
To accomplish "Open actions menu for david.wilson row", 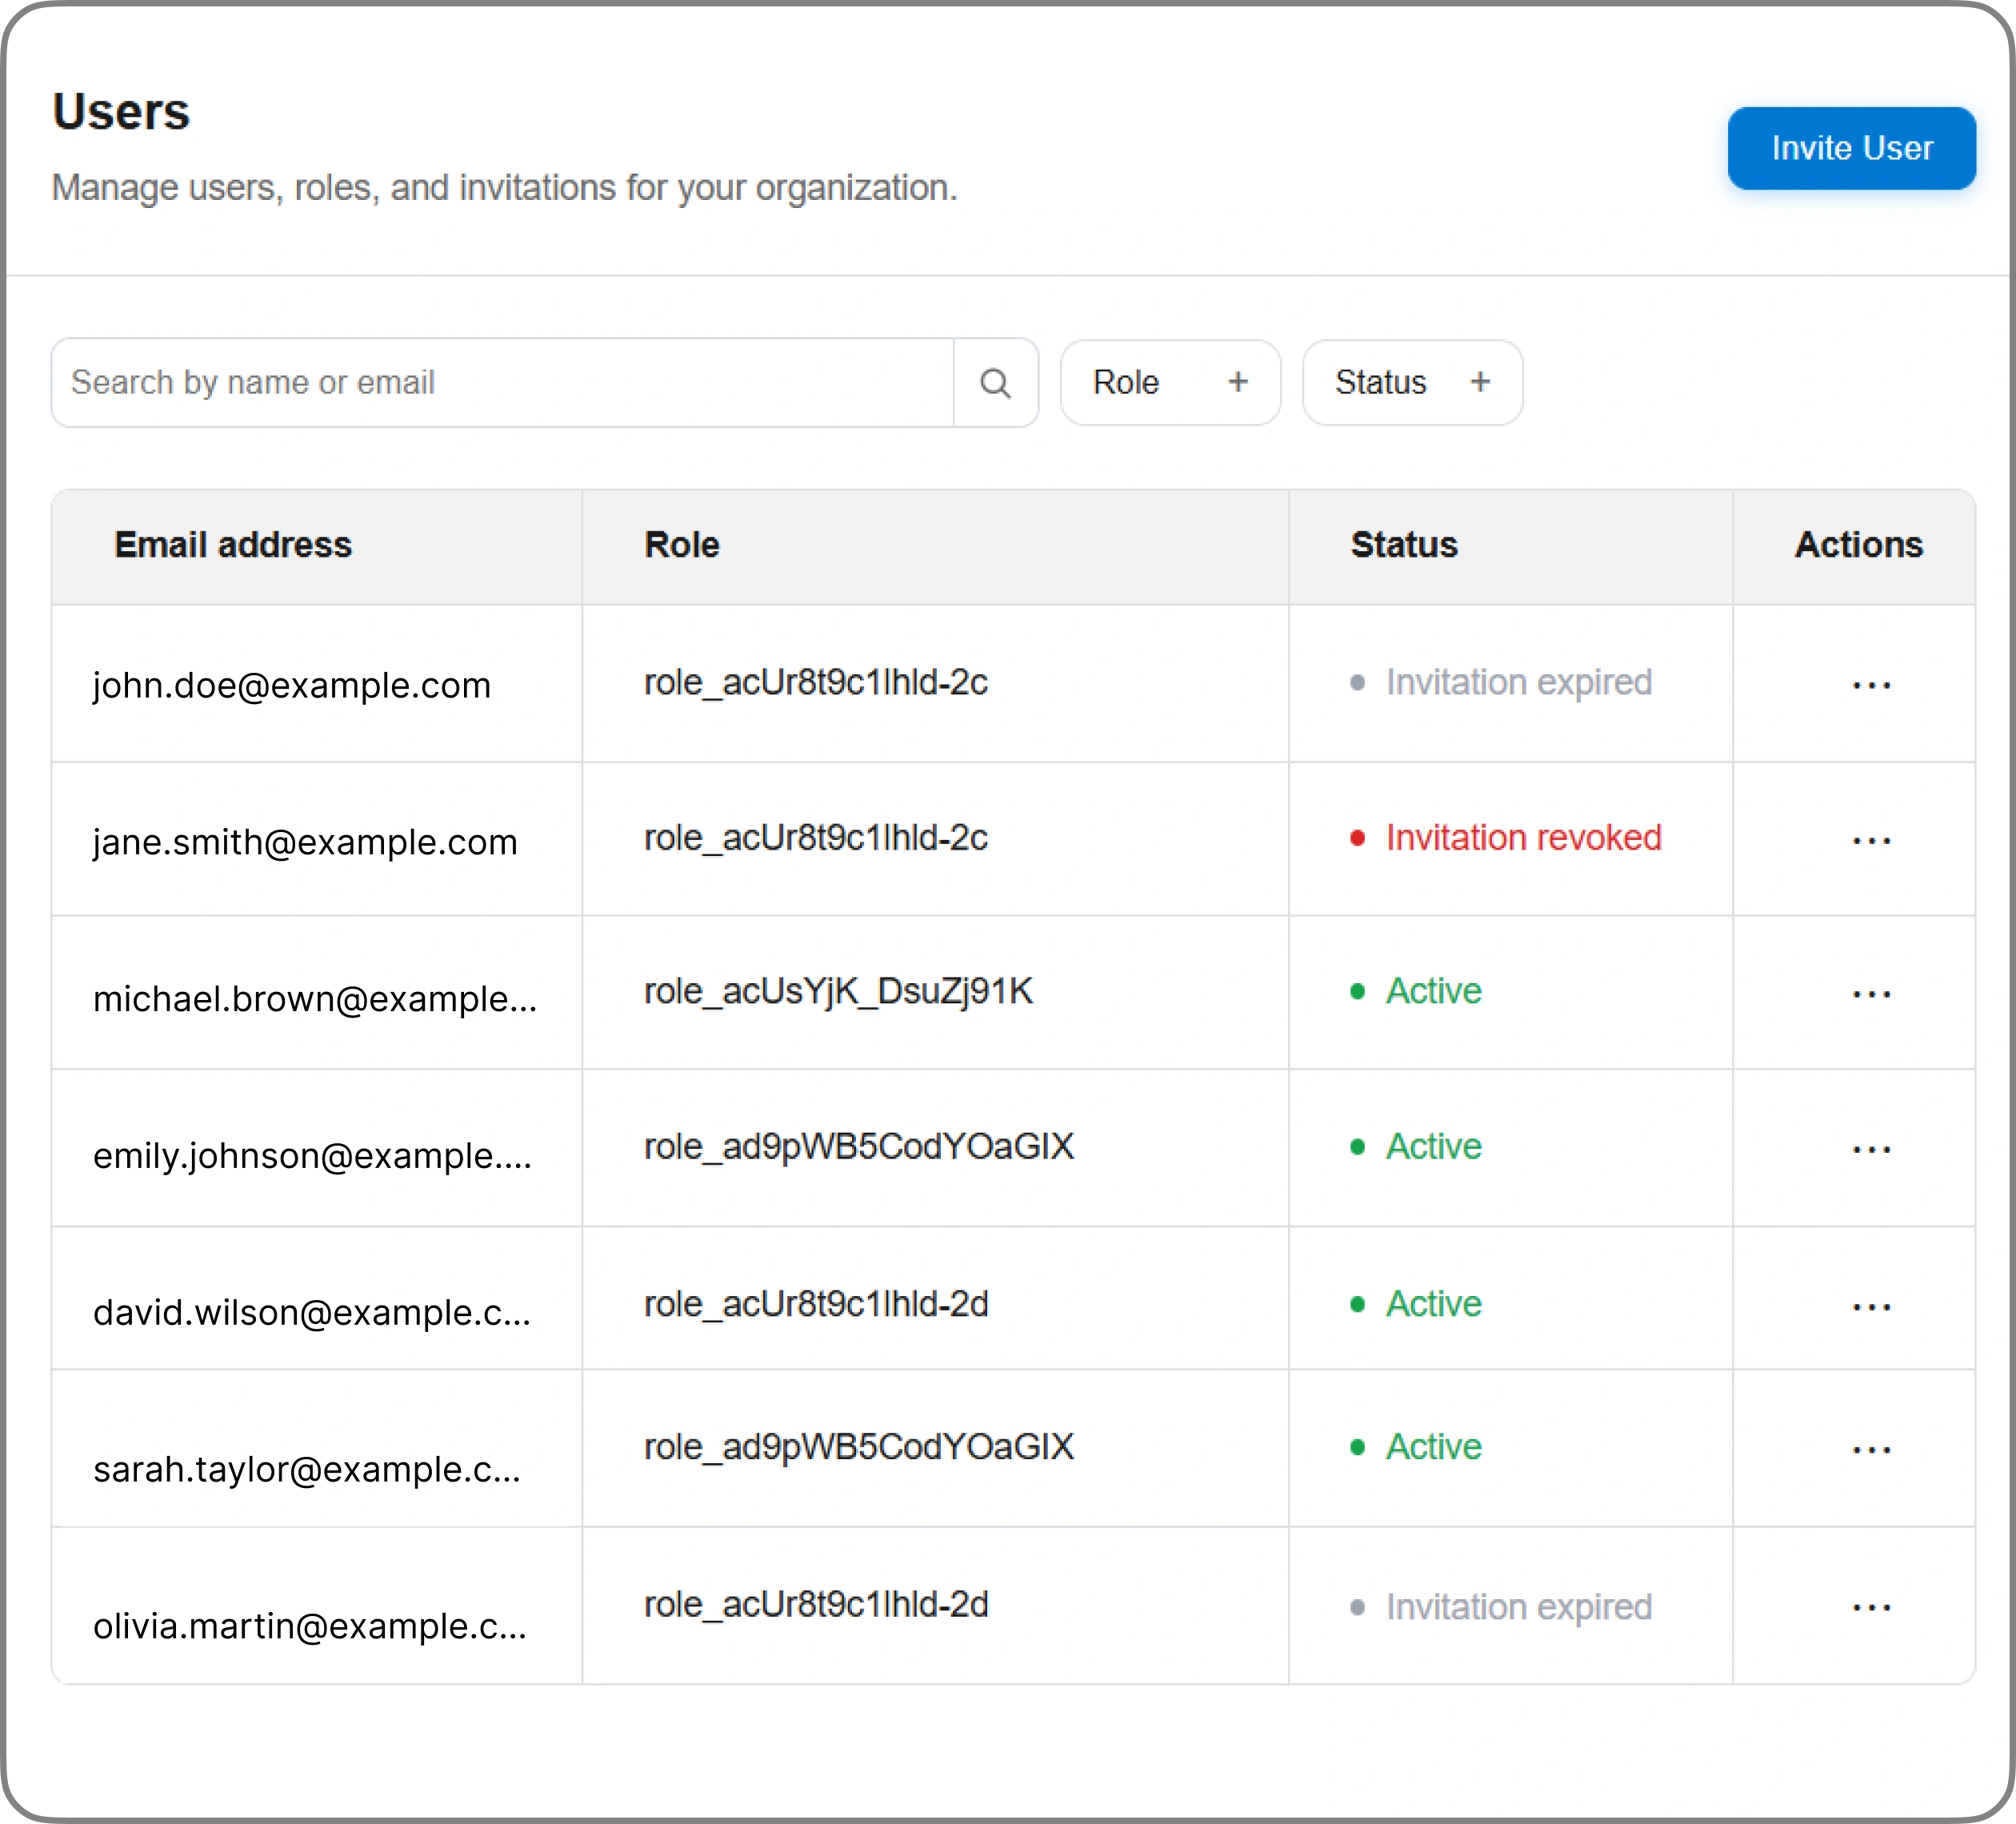I will click(x=1871, y=1307).
